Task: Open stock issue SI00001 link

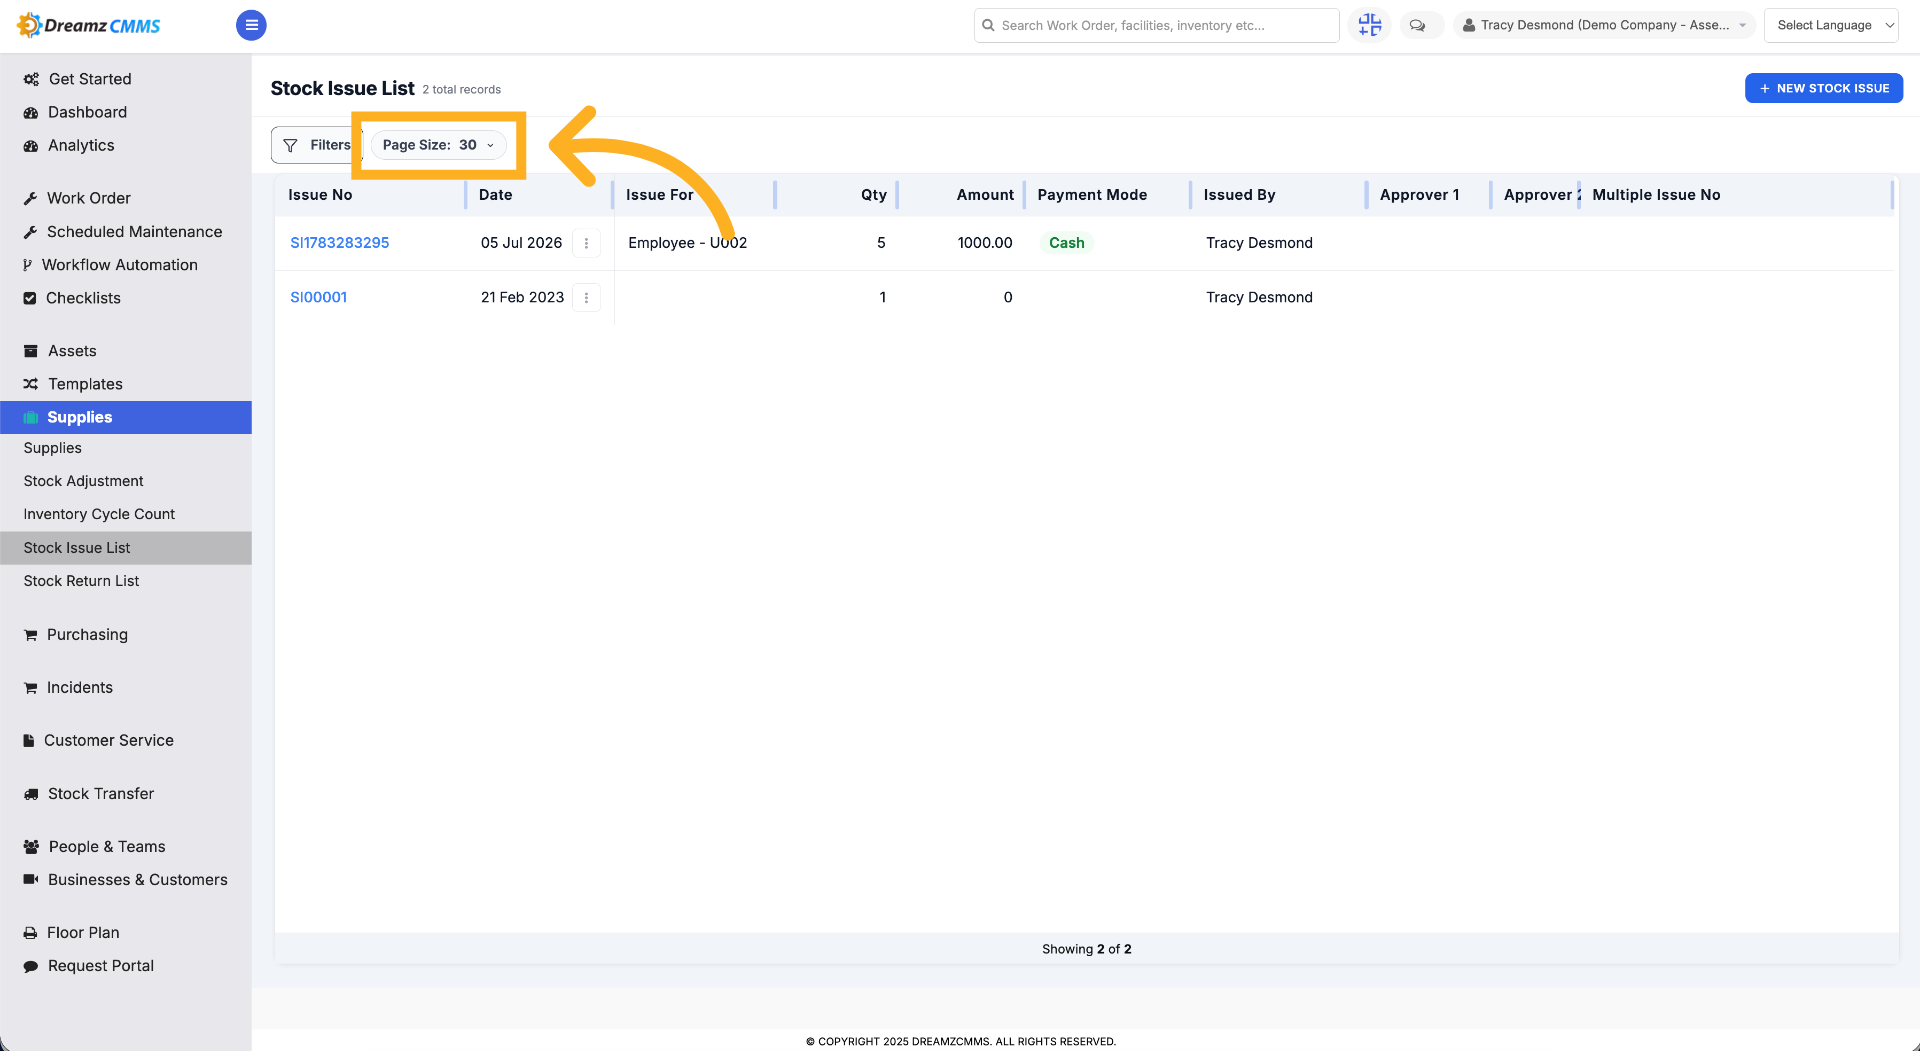Action: [x=319, y=297]
